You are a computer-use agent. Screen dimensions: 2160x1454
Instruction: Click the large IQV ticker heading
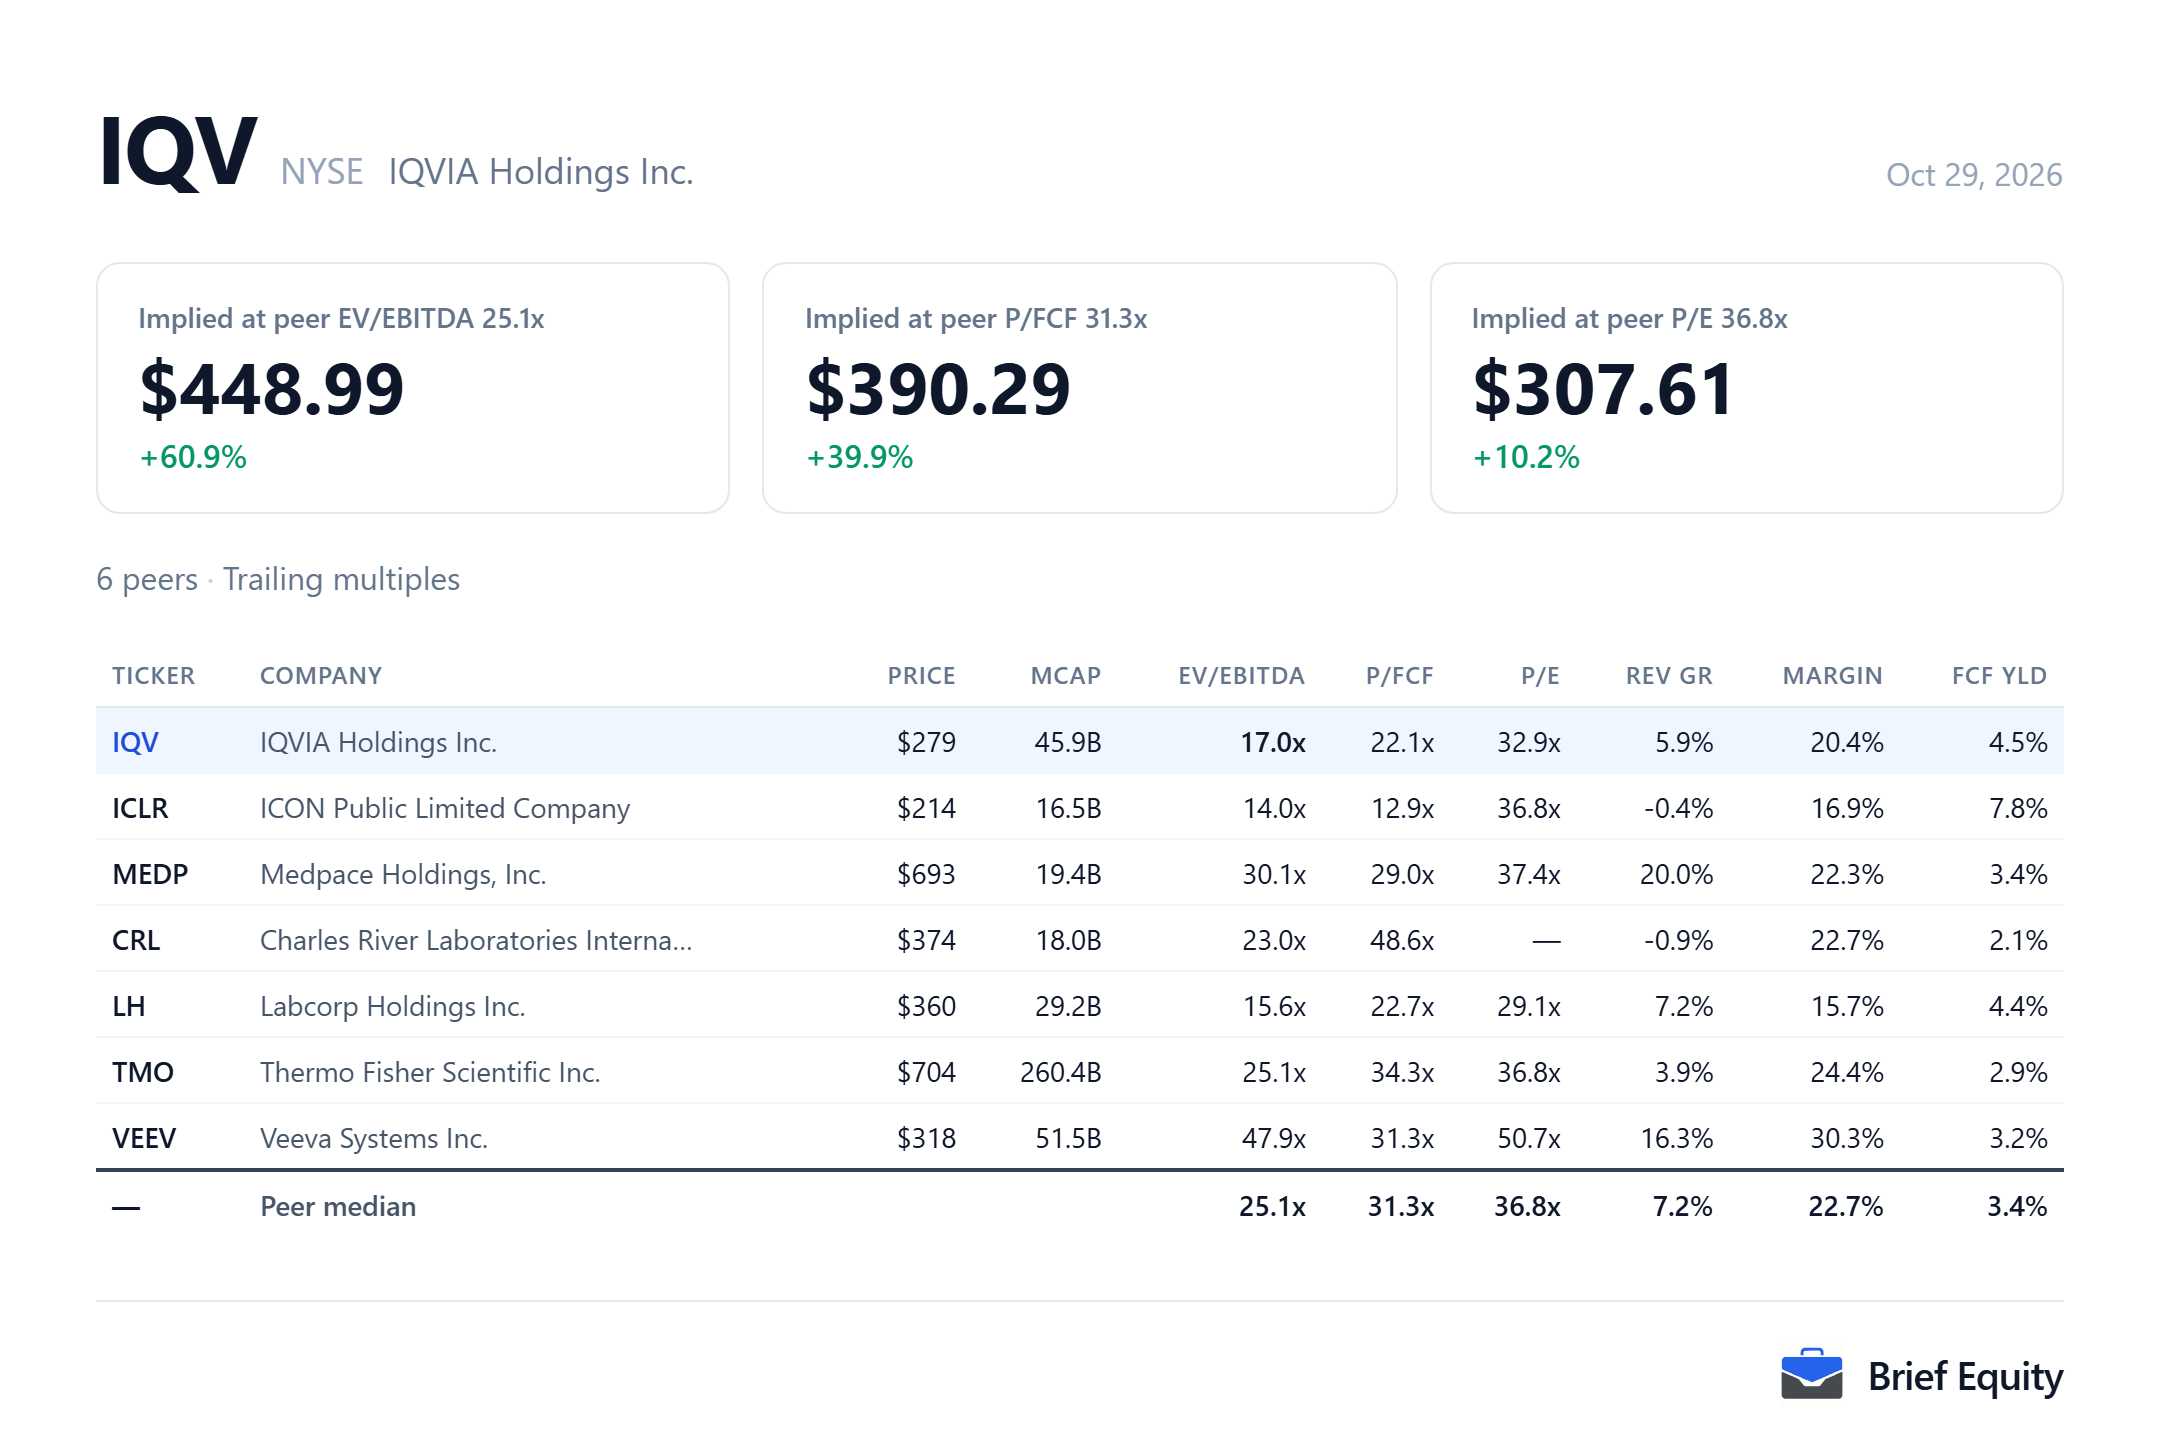[x=178, y=152]
